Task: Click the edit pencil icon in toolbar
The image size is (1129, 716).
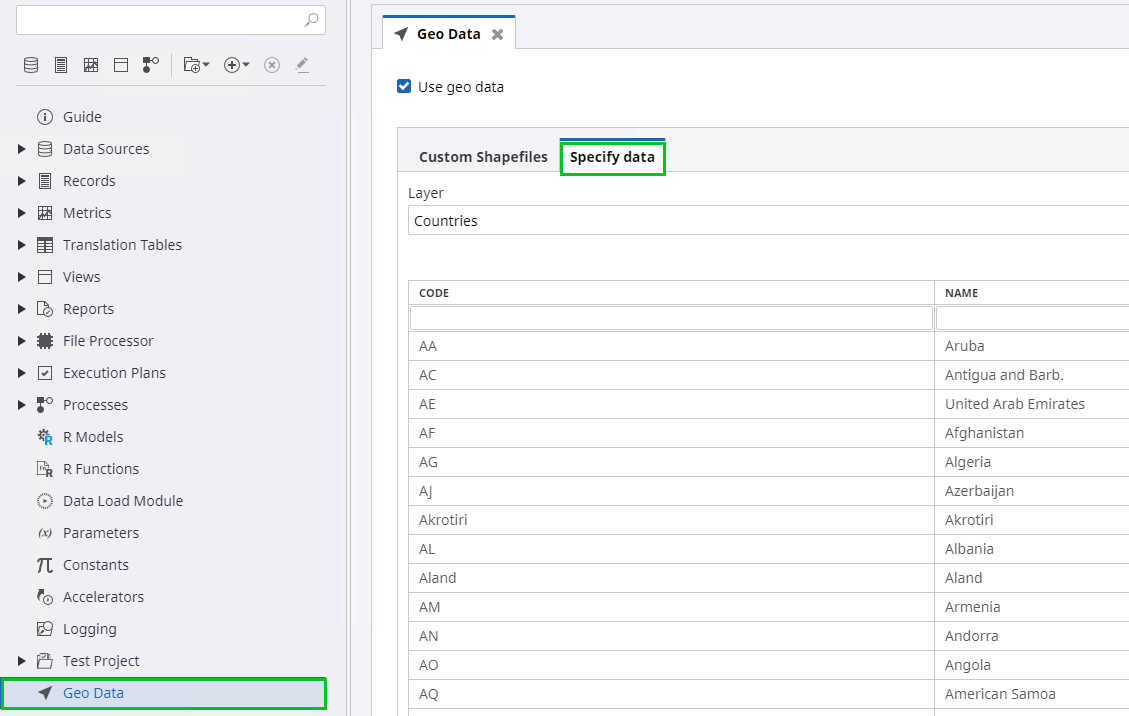Action: click(302, 65)
